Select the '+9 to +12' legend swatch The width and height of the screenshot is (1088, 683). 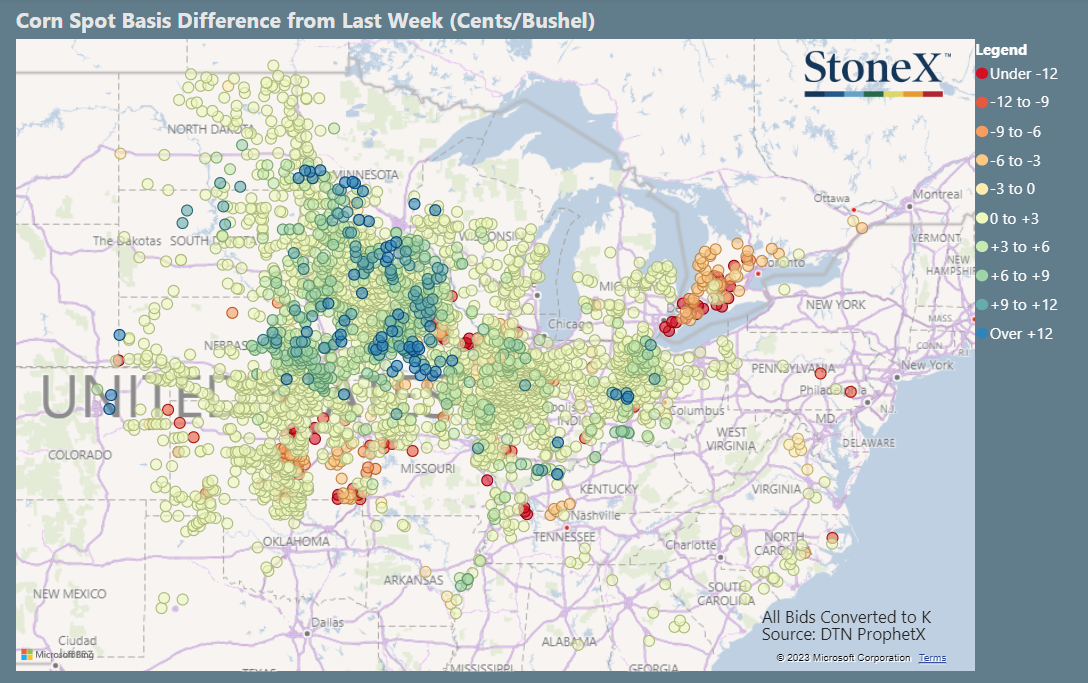point(982,305)
